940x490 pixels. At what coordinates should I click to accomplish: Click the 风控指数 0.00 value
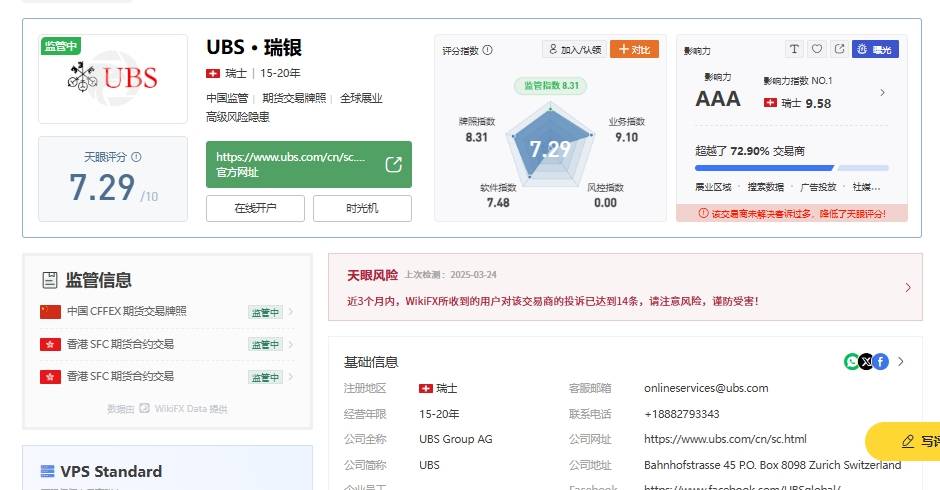[605, 203]
